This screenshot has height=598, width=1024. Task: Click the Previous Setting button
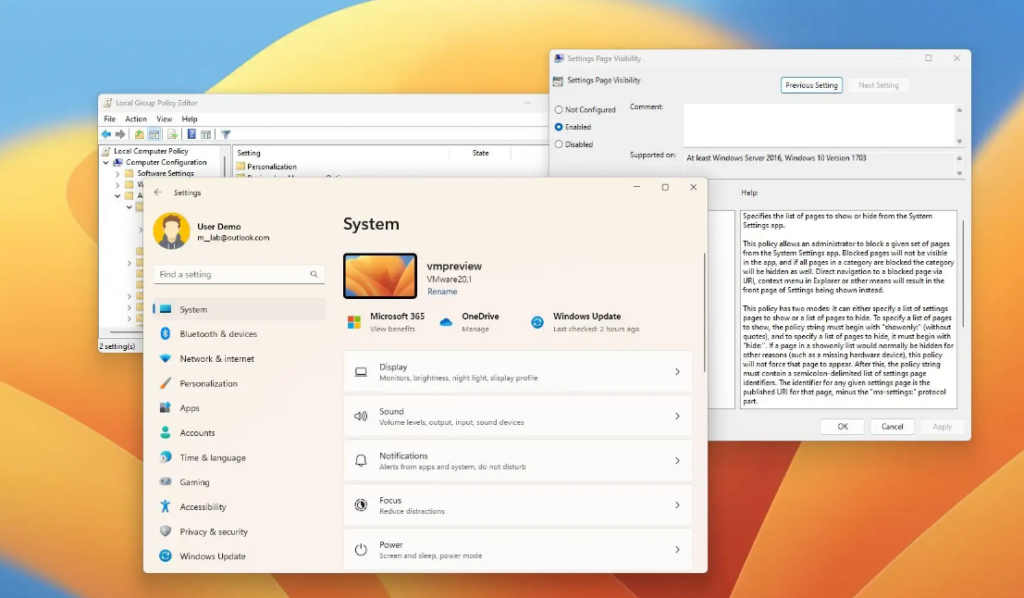coord(811,85)
